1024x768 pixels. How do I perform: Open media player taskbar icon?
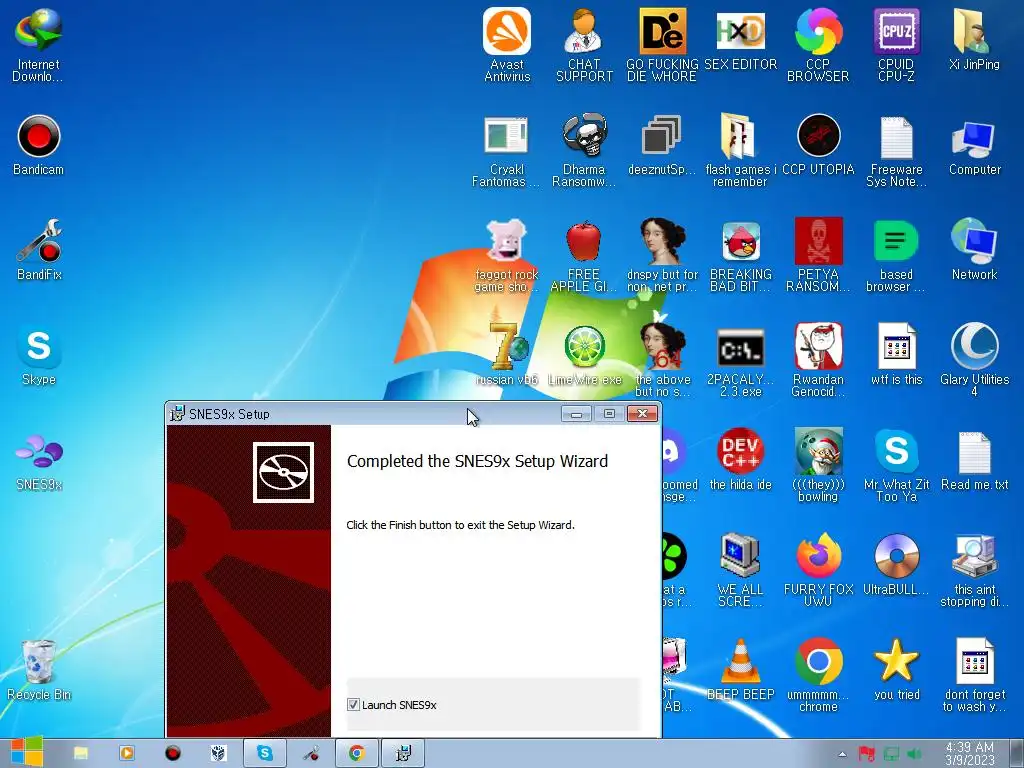127,754
